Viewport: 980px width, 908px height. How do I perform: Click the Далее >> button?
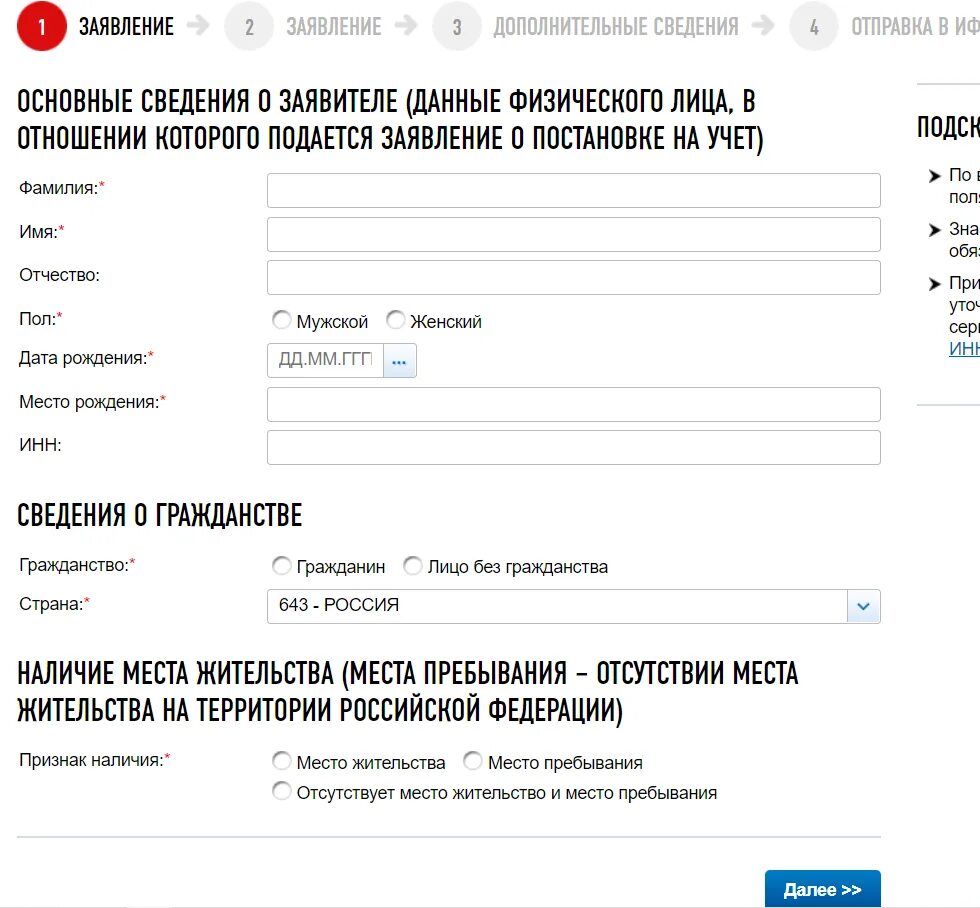coord(822,889)
